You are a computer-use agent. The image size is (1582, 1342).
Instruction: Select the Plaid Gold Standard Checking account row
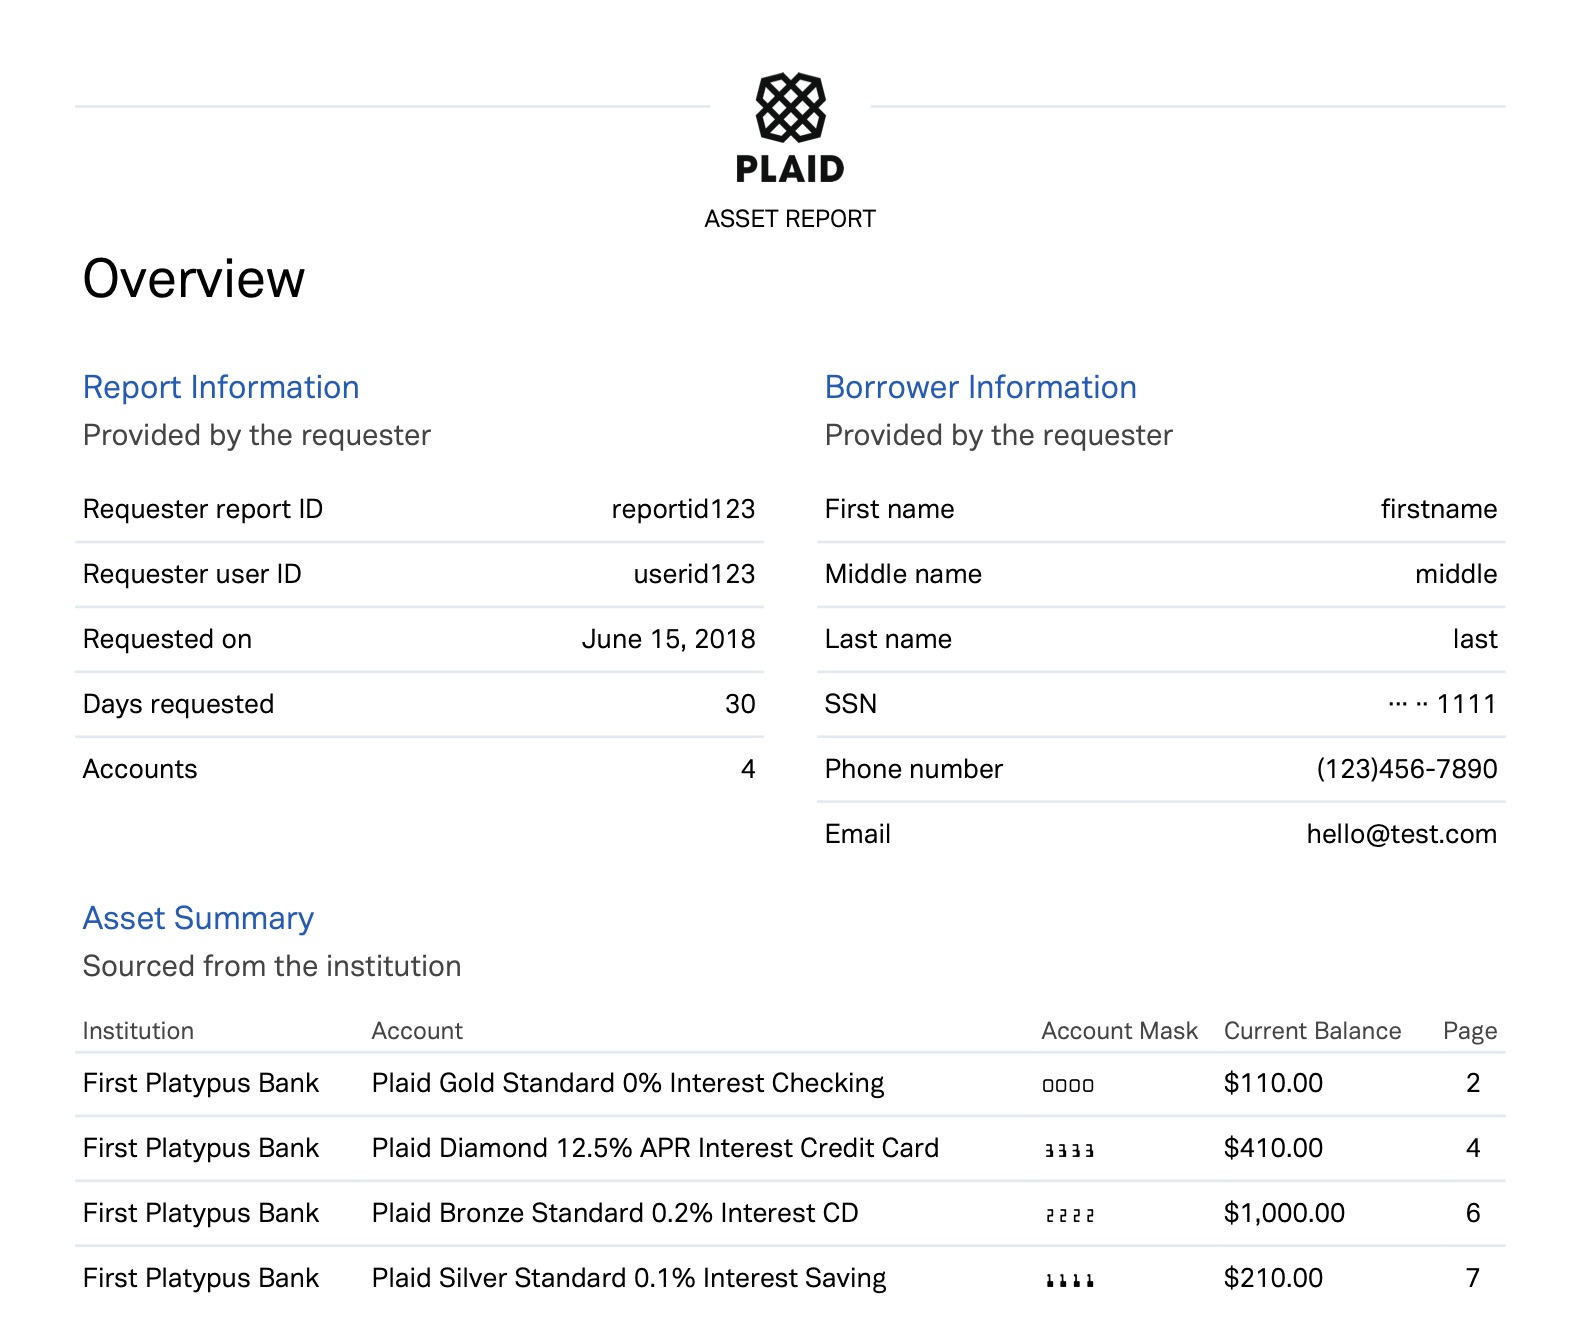coord(627,1083)
